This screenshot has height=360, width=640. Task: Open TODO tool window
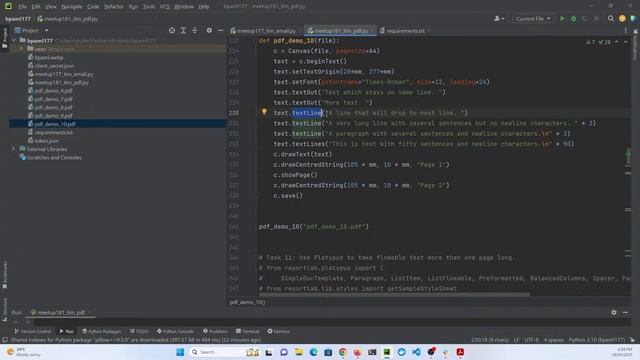click(x=139, y=331)
